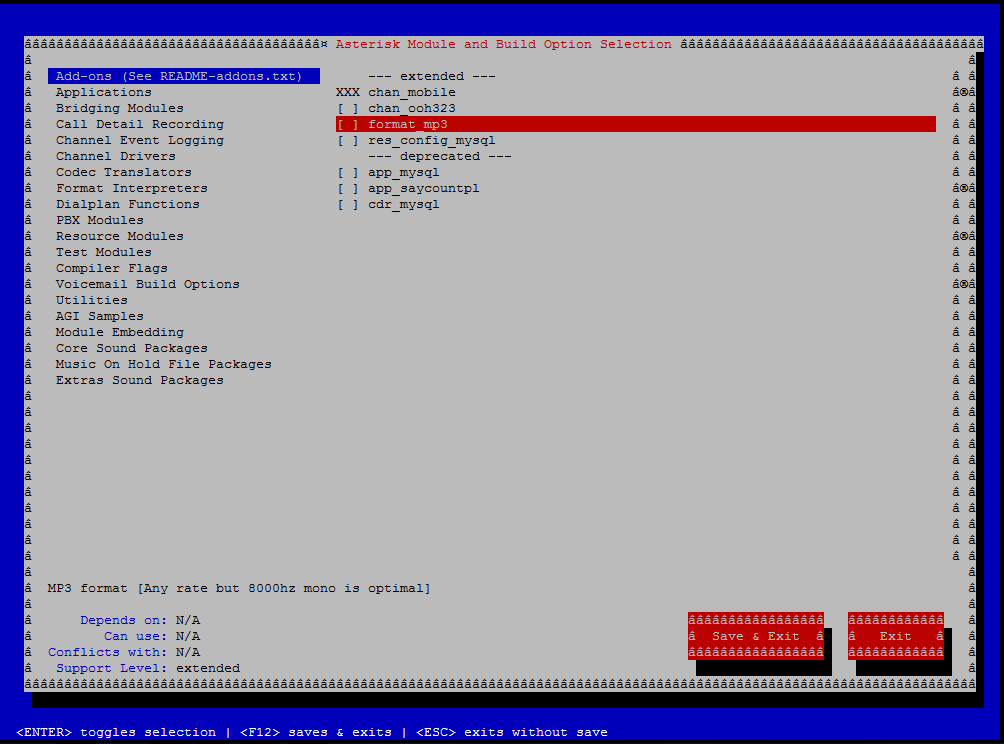Toggle res_config_mysql checkbox

(x=348, y=140)
